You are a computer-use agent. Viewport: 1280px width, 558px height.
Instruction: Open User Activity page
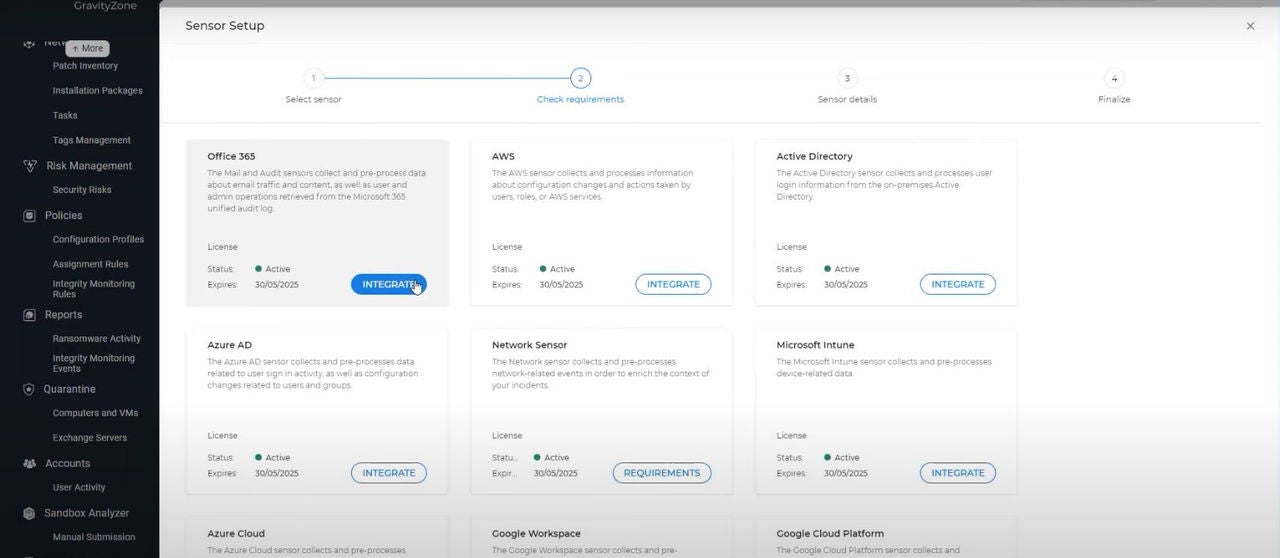click(79, 488)
